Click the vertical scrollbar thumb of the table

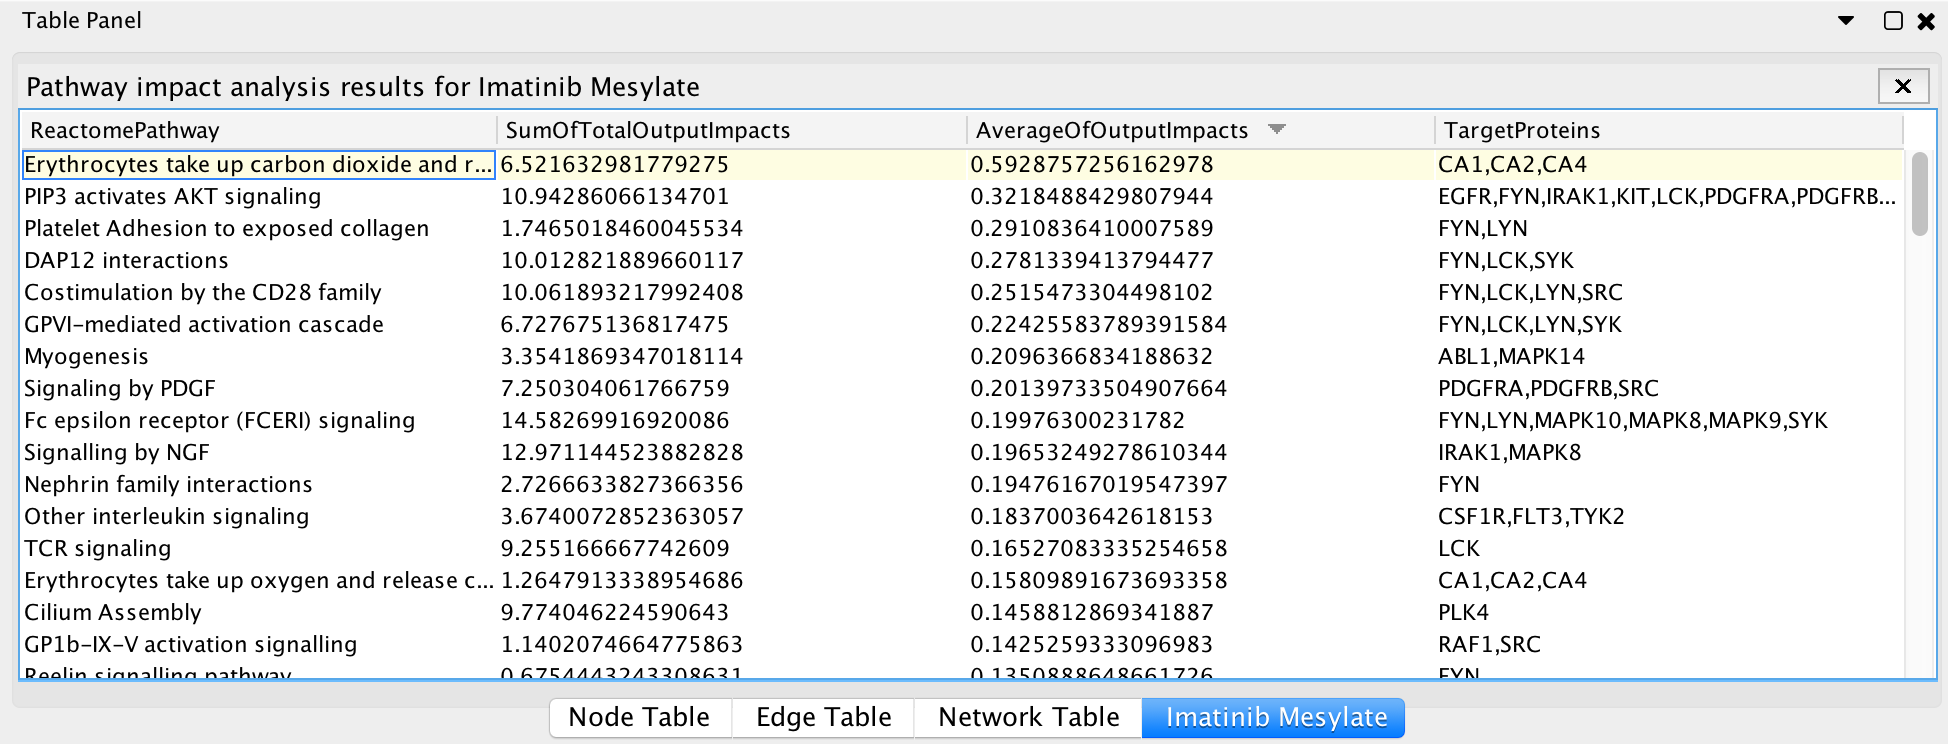pos(1919,194)
